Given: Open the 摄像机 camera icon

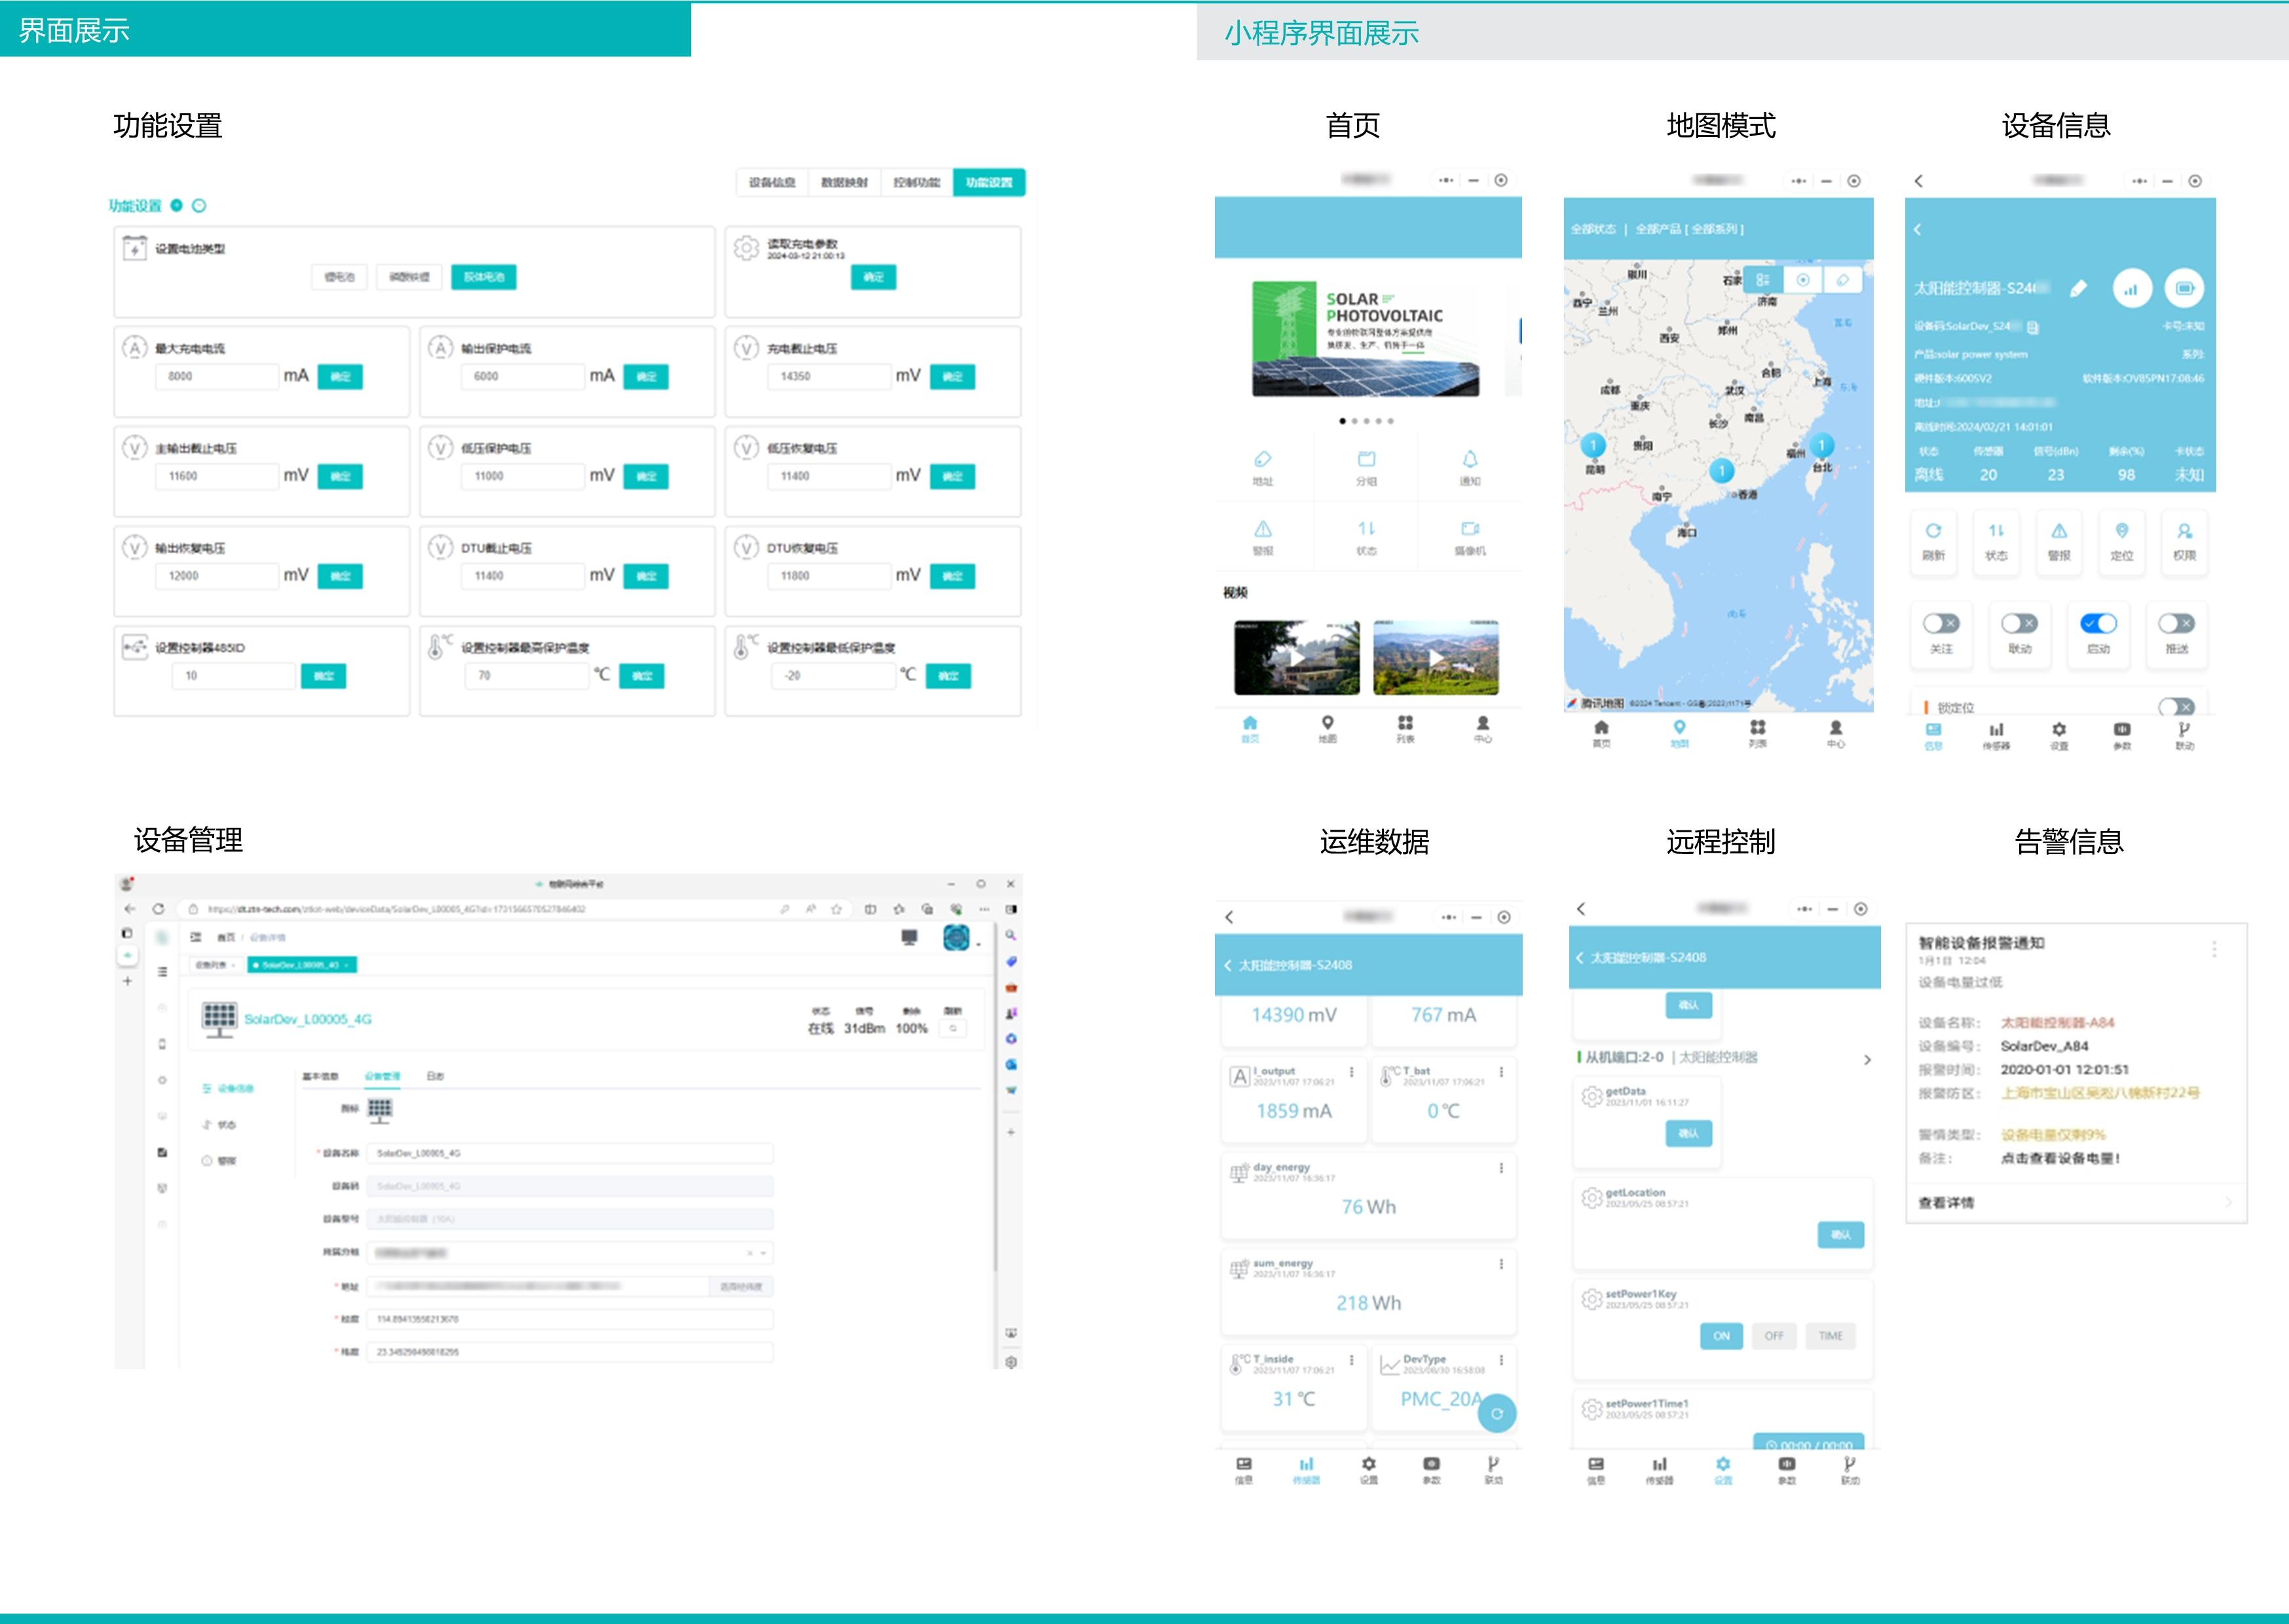Looking at the screenshot, I should [1469, 528].
